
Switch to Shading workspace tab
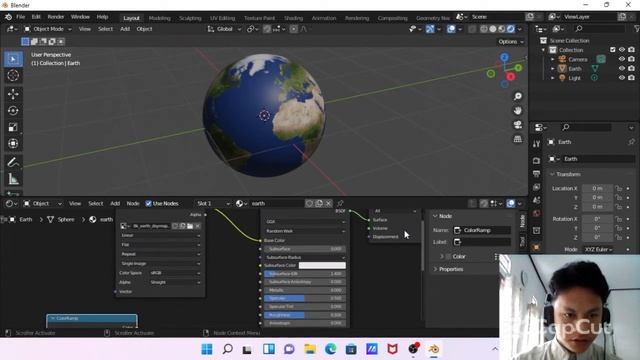293,18
